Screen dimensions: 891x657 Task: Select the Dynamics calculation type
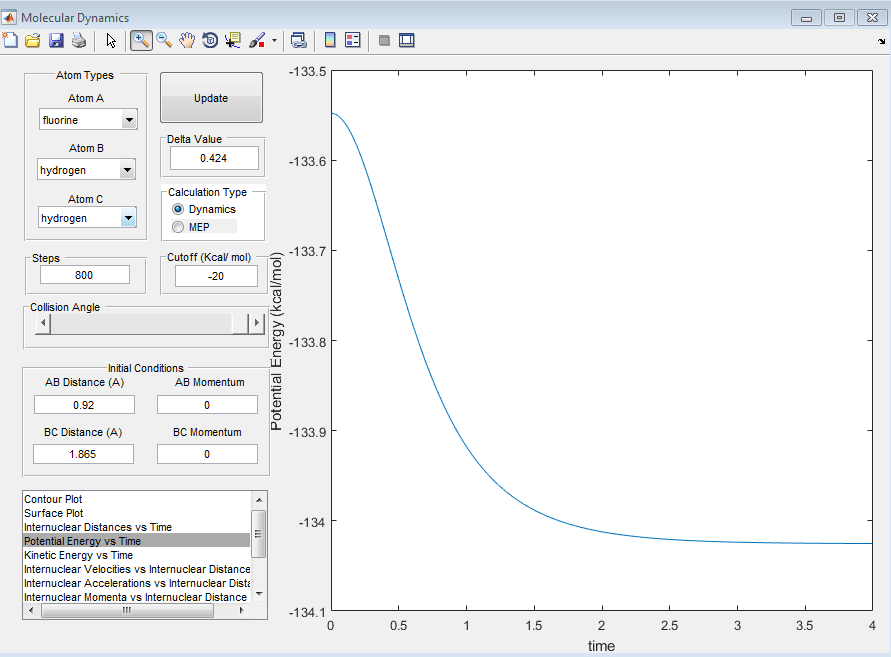(x=179, y=209)
